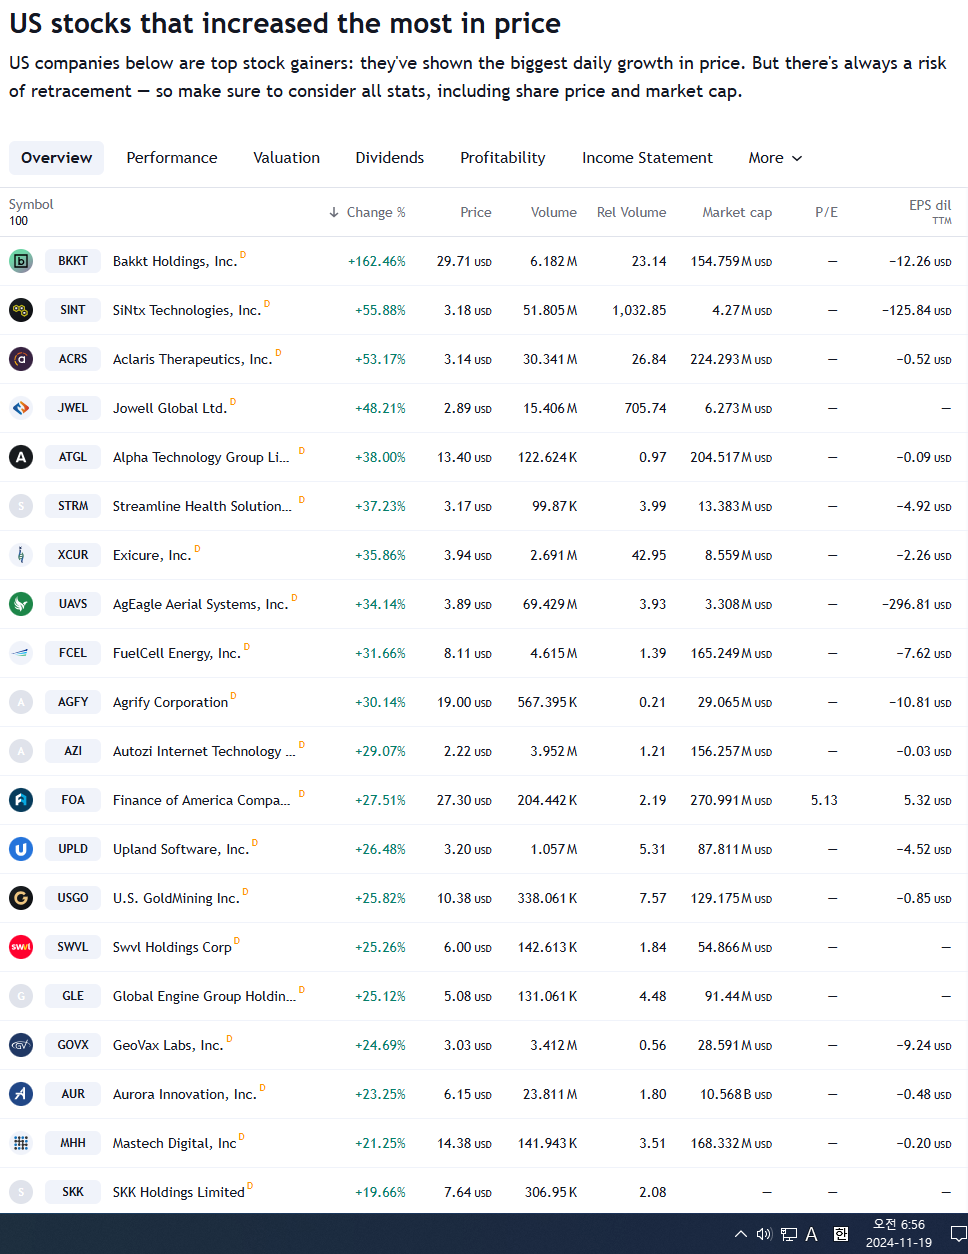Click the +162.46% change value
Screen dimensions: 968x1254
pyautogui.click(x=377, y=261)
